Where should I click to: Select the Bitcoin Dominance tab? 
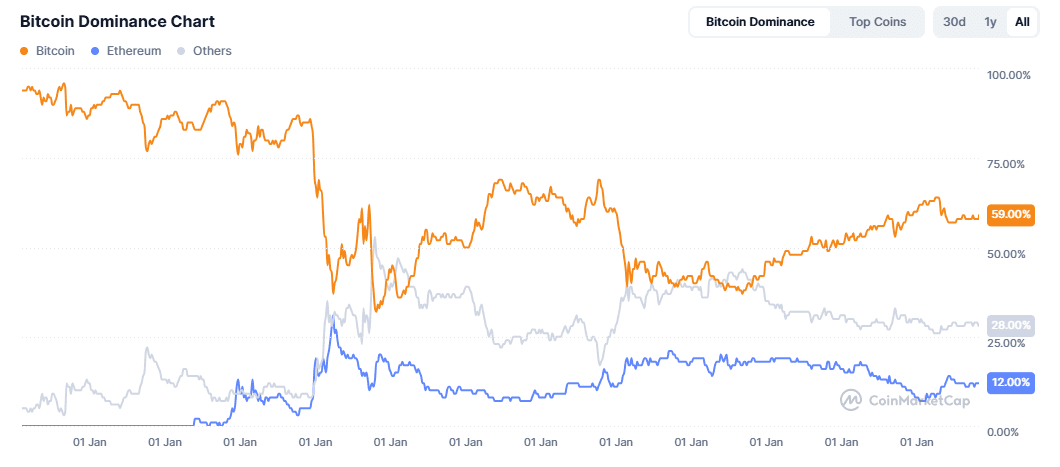pos(760,22)
